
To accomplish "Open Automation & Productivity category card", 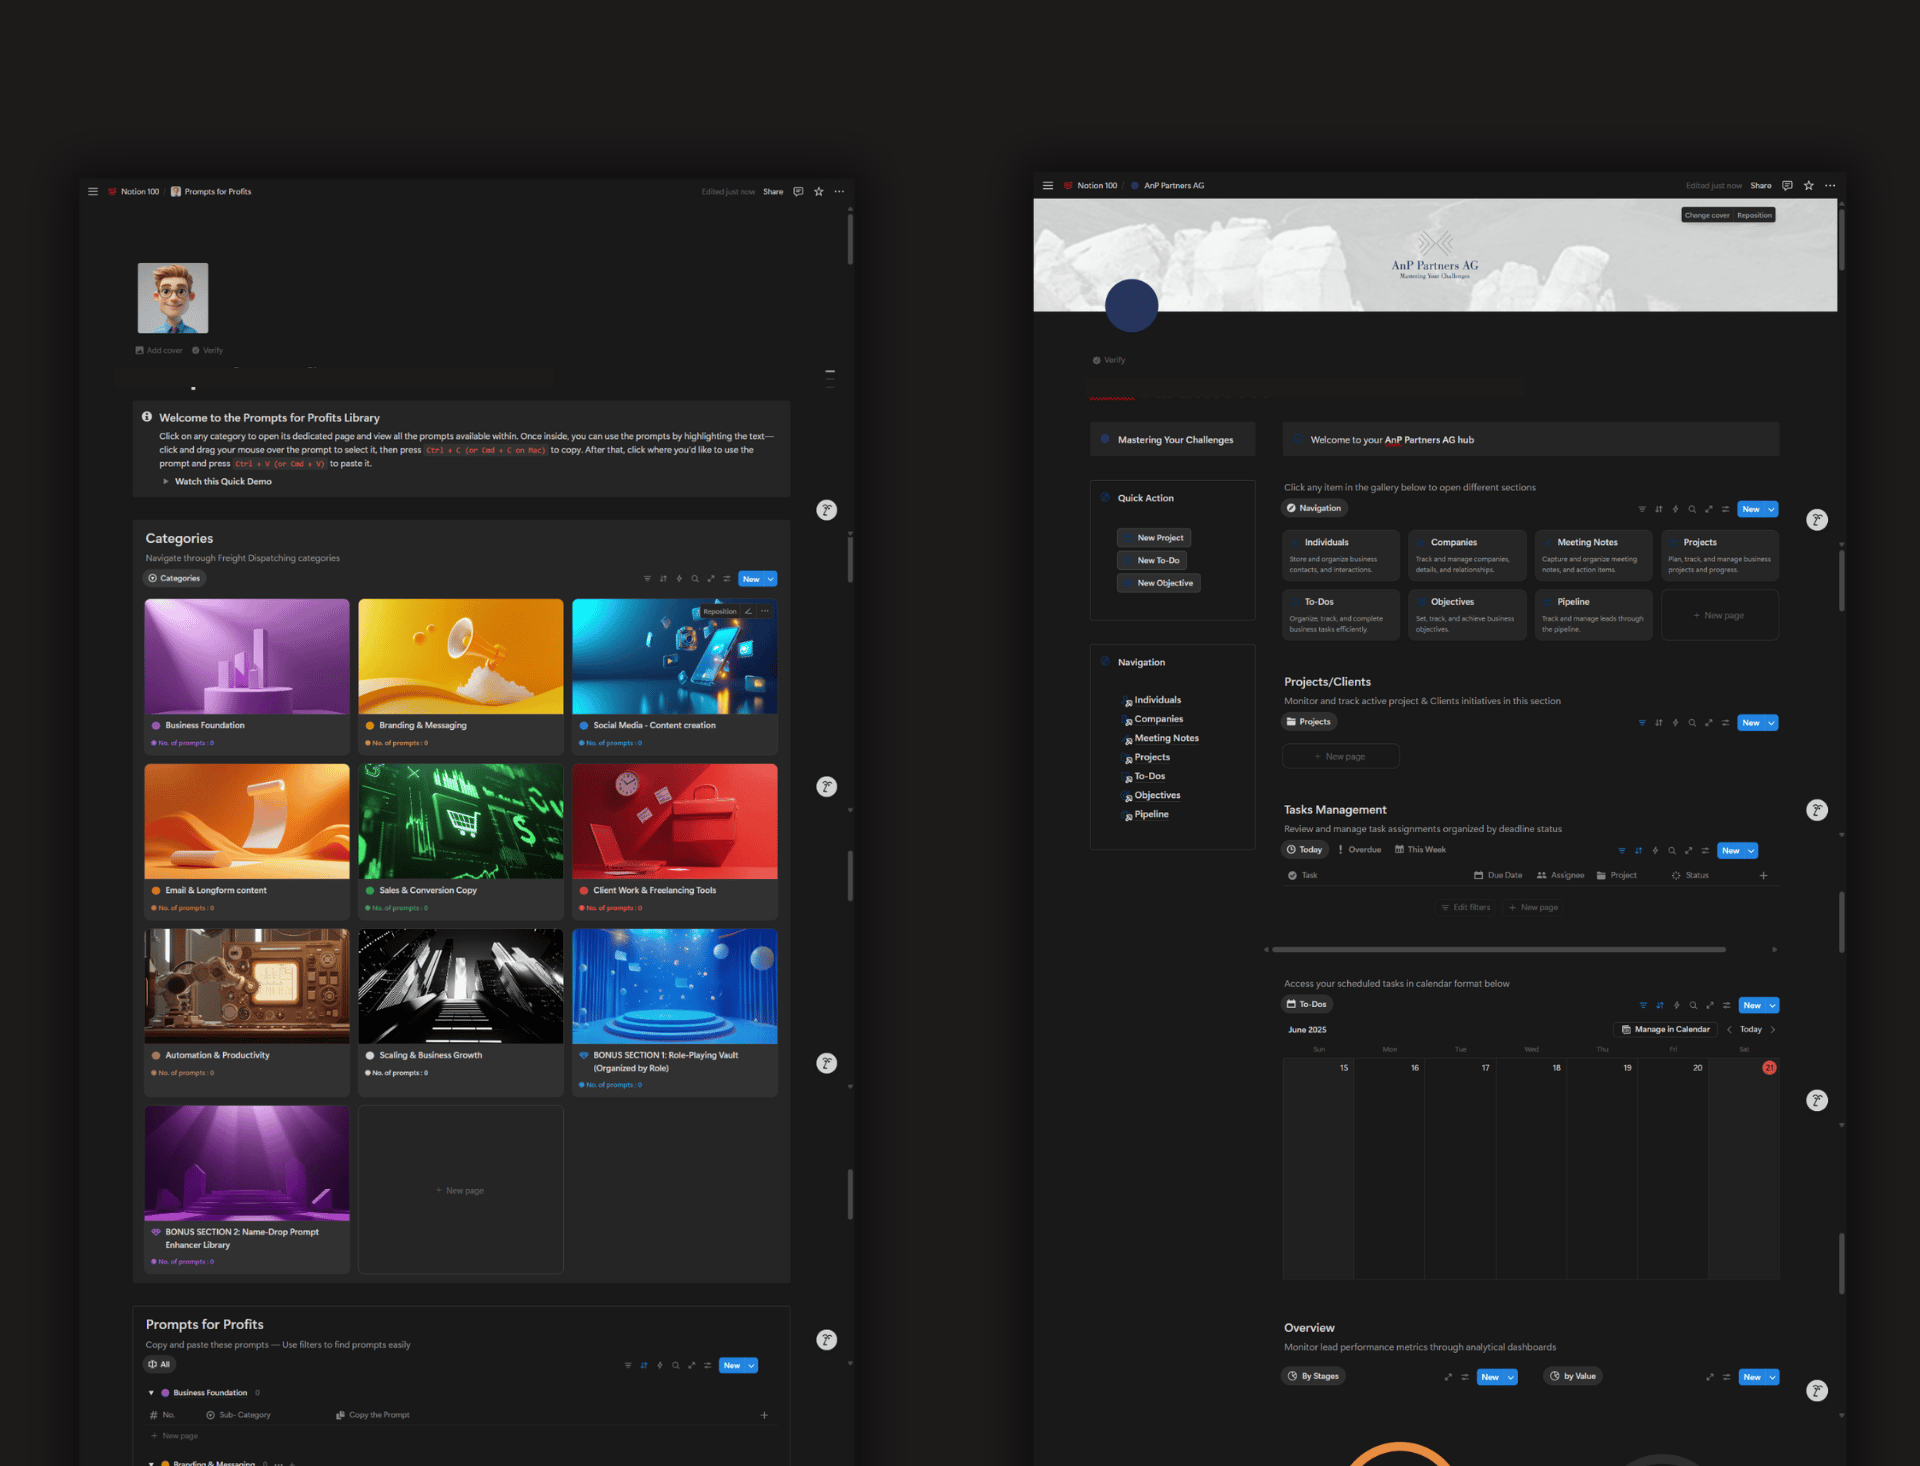I will click(x=247, y=1012).
